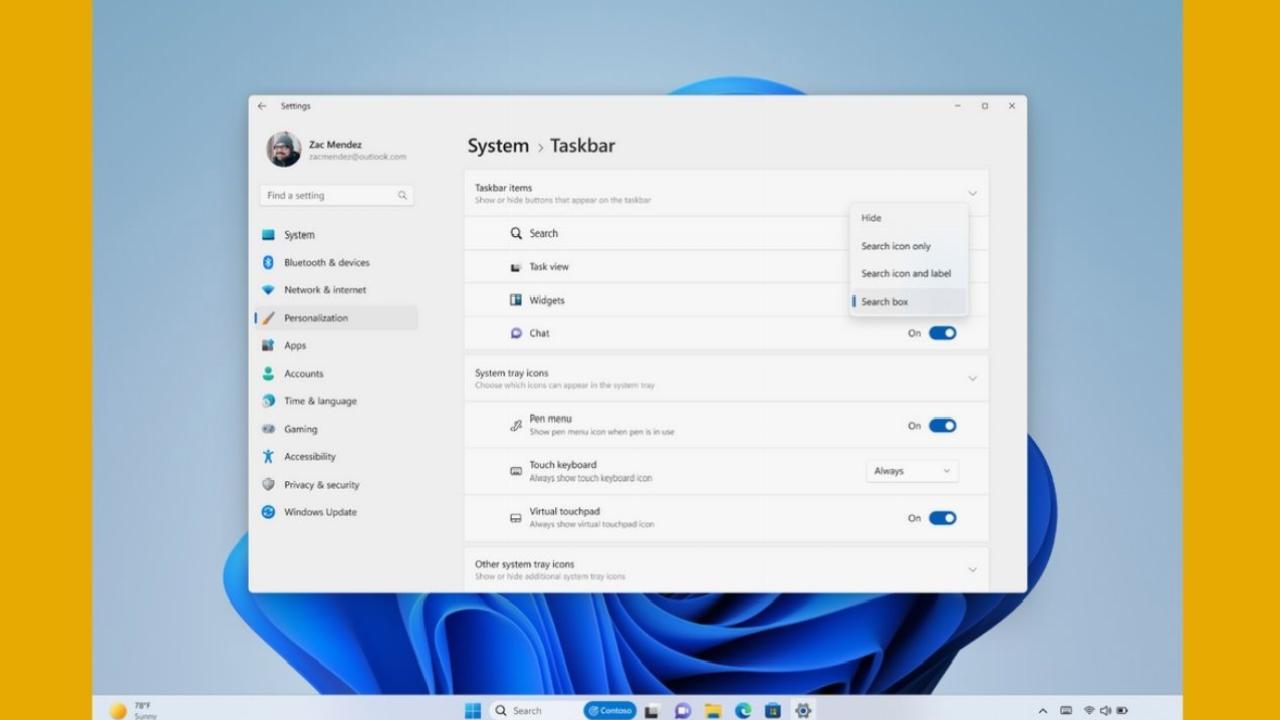Toggle the Virtual touchpad switch
This screenshot has width=1280, height=720.
[x=942, y=518]
